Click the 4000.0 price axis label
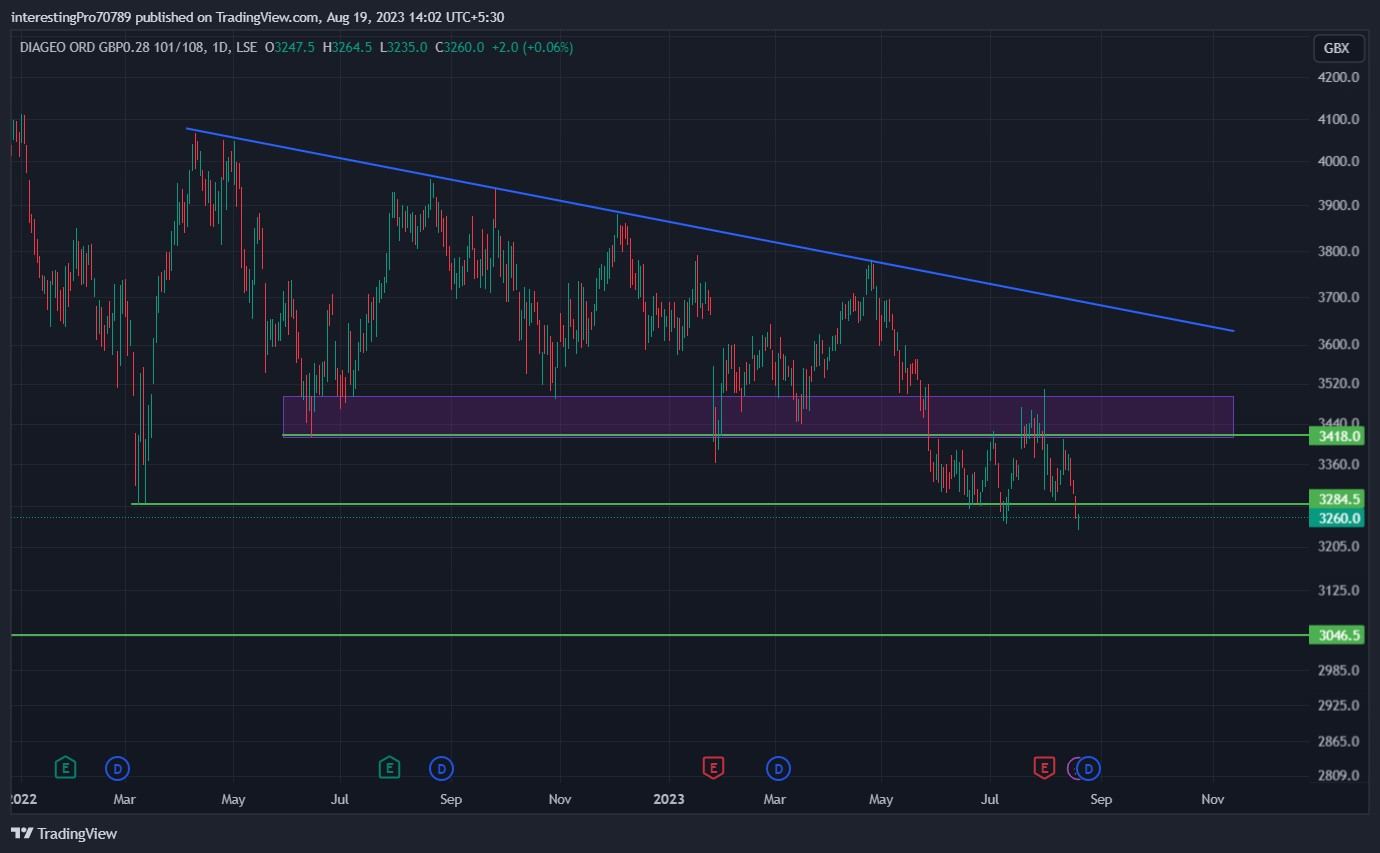This screenshot has width=1380, height=853. click(1339, 161)
